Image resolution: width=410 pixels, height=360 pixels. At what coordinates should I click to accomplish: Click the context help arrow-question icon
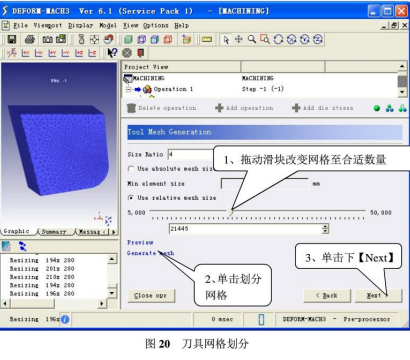pyautogui.click(x=113, y=53)
